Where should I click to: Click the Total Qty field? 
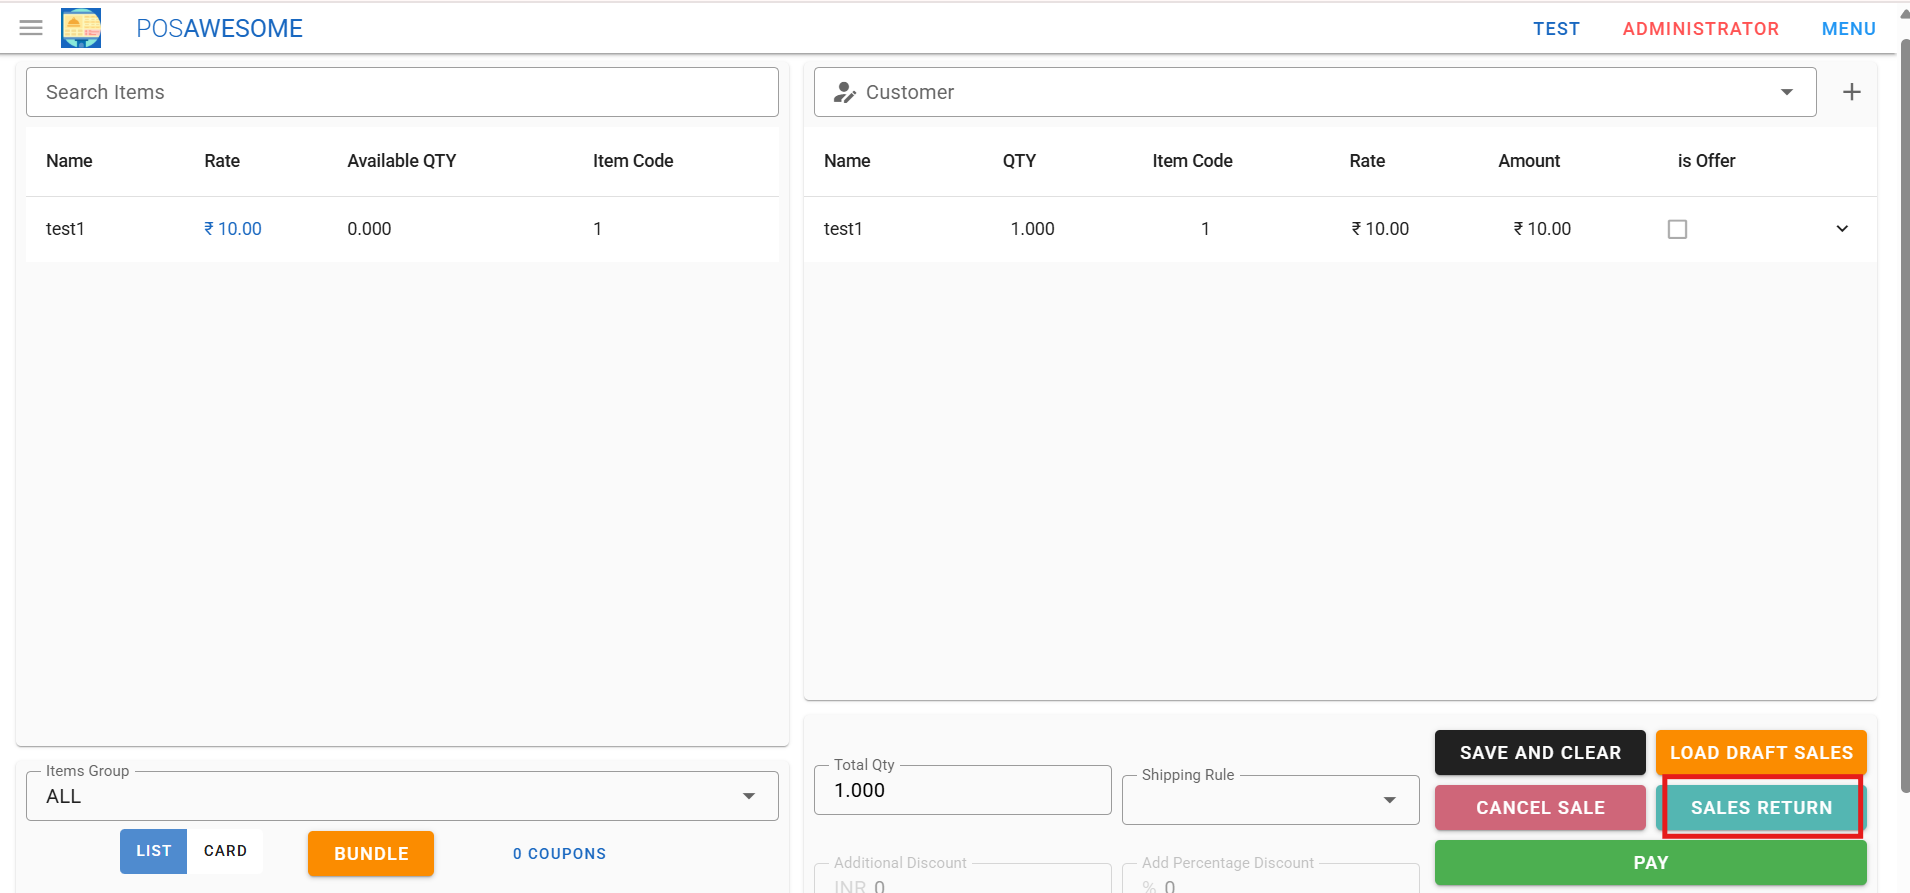pyautogui.click(x=962, y=790)
